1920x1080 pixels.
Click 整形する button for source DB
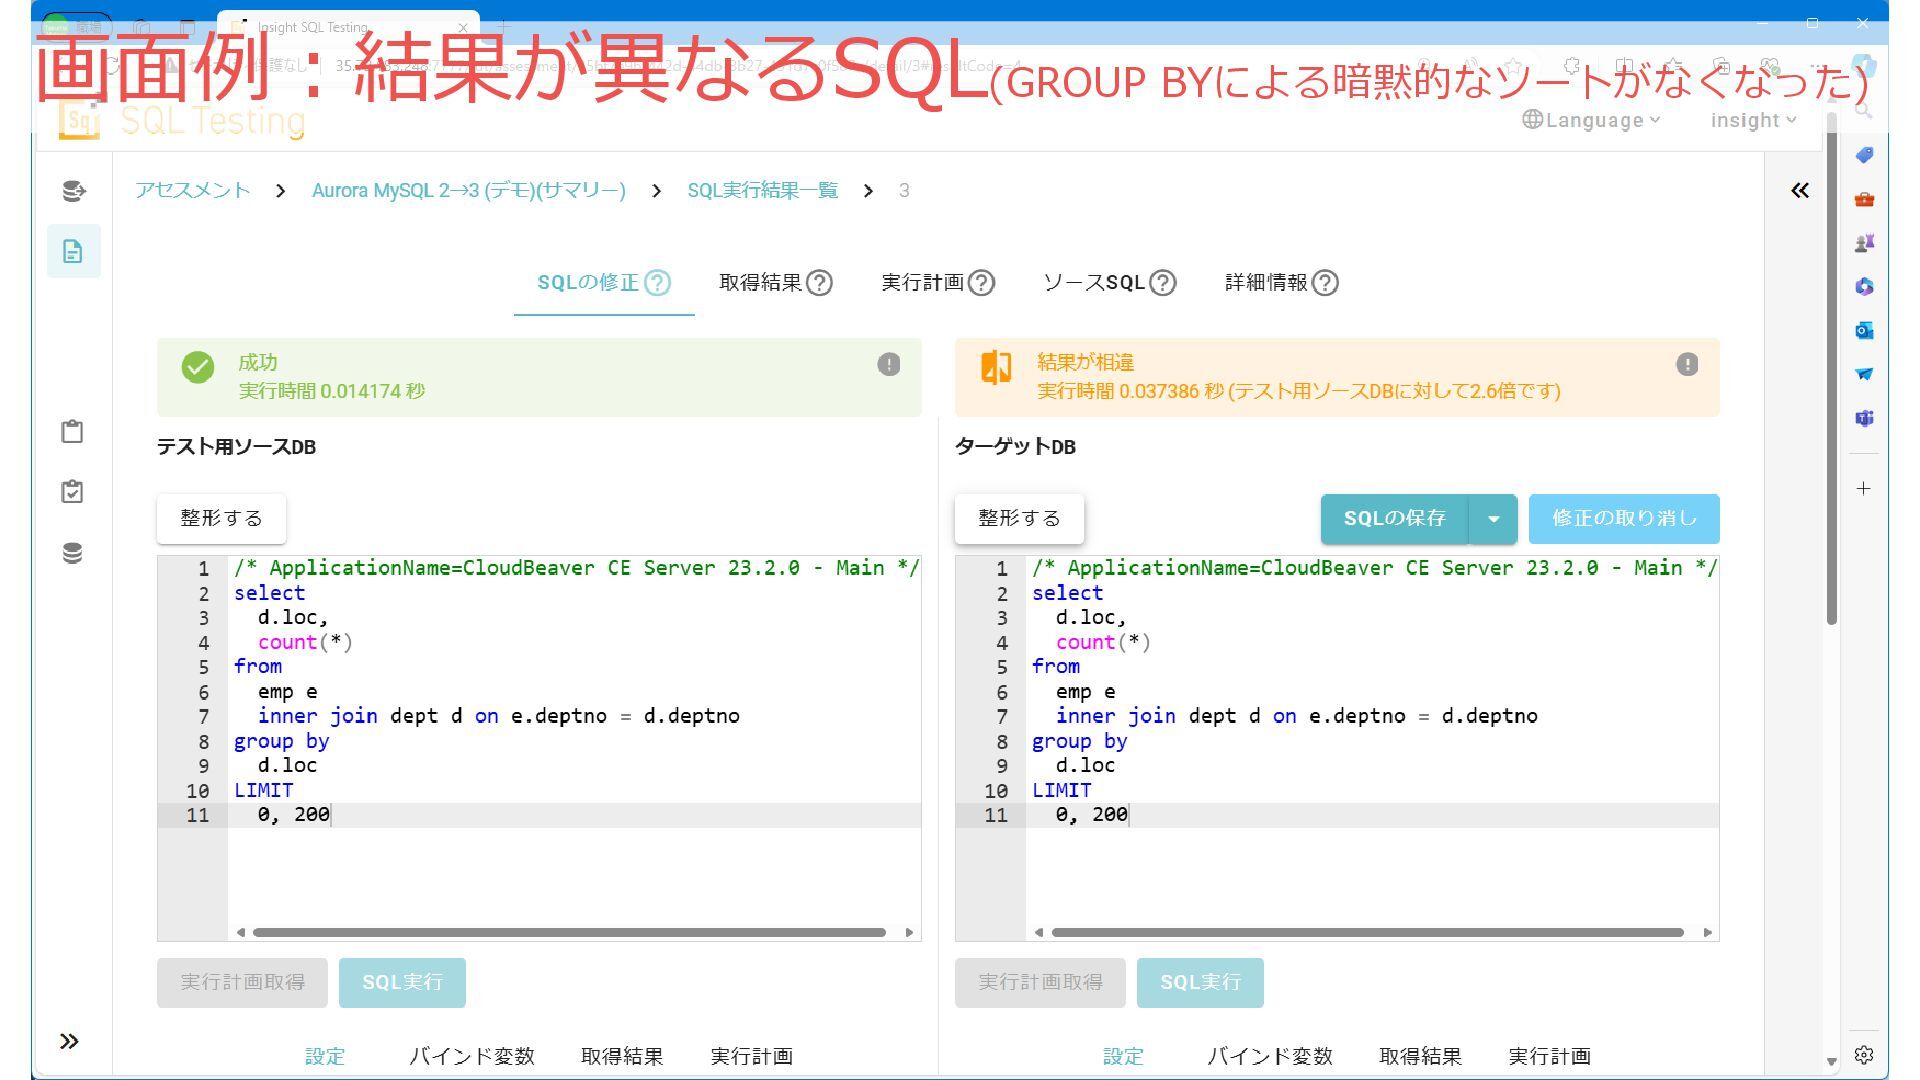pos(221,518)
